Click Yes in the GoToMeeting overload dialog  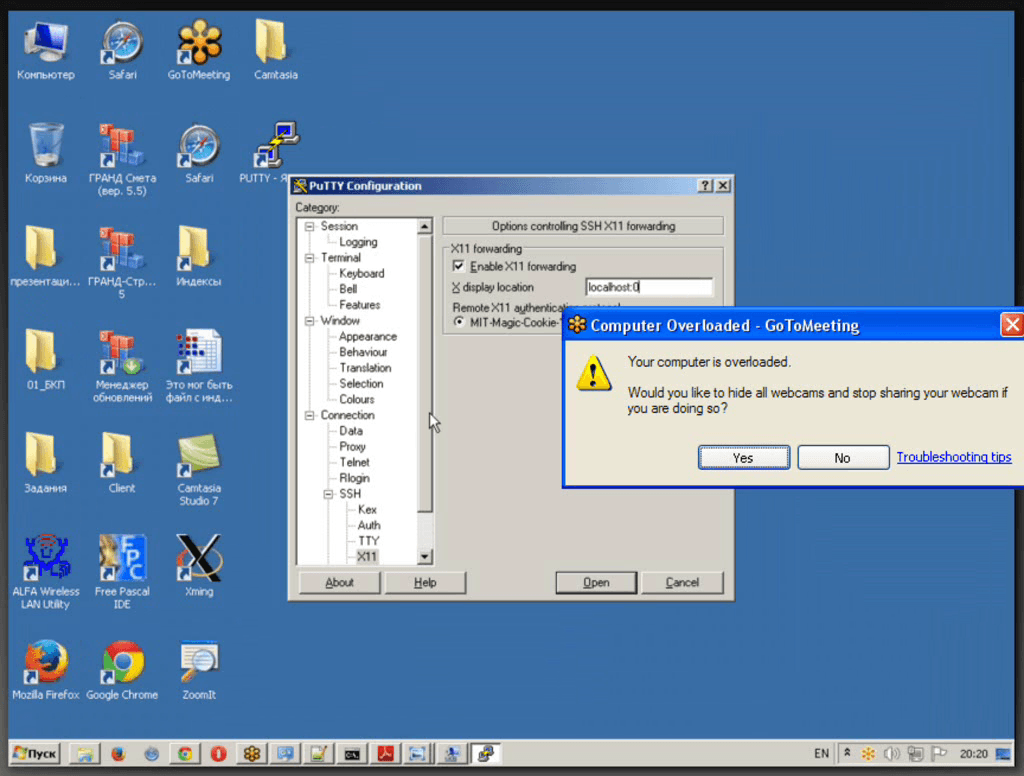pos(744,457)
